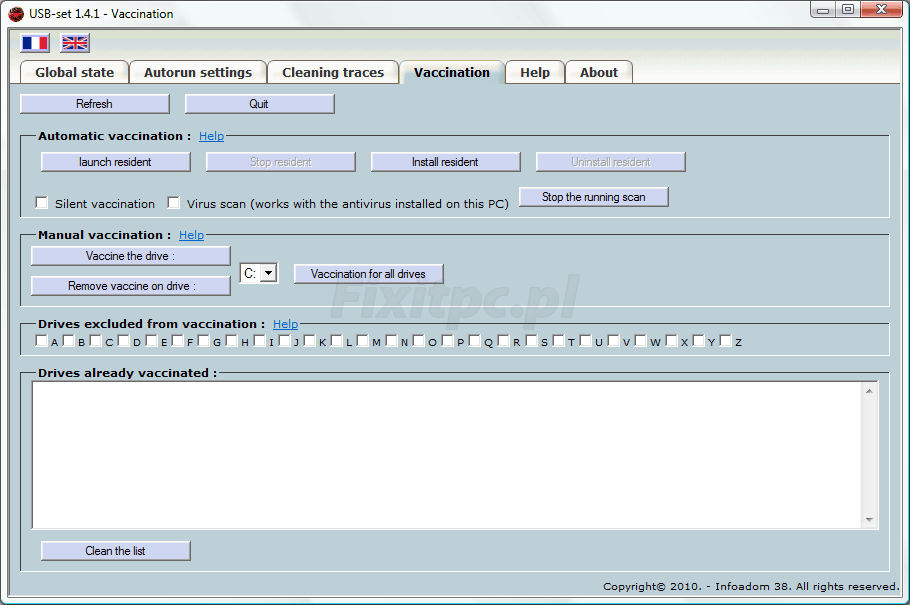Click vaccinated list scrollbar up arrow
The width and height of the screenshot is (910, 605).
869,391
